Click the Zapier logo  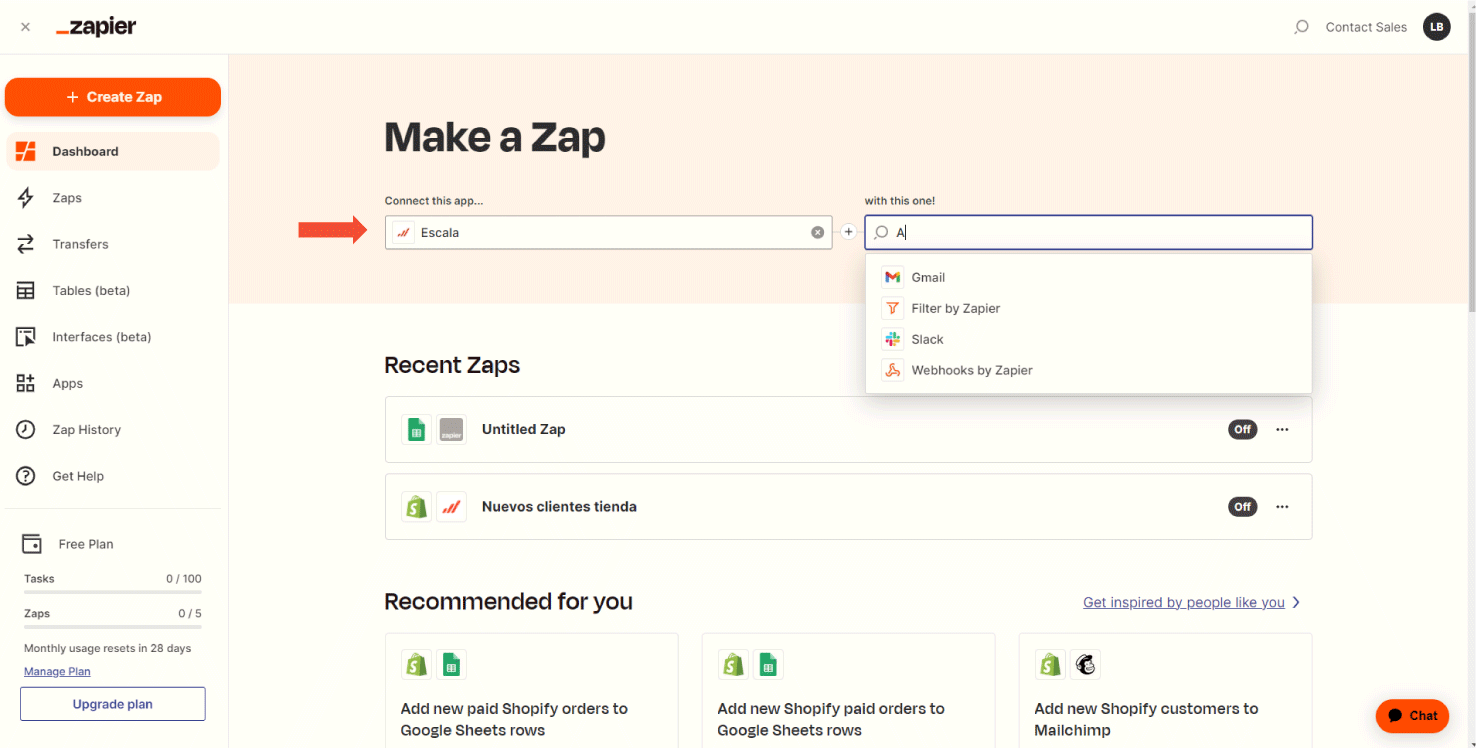point(96,27)
